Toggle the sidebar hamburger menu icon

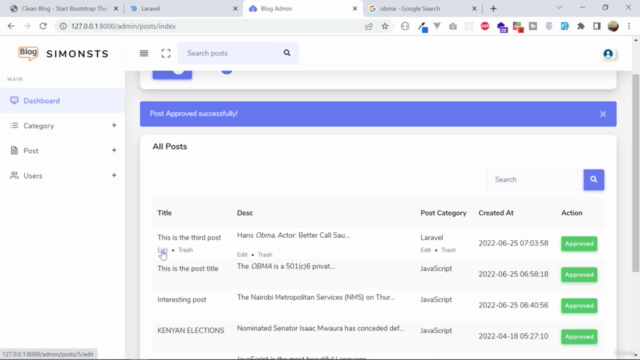pos(144,53)
